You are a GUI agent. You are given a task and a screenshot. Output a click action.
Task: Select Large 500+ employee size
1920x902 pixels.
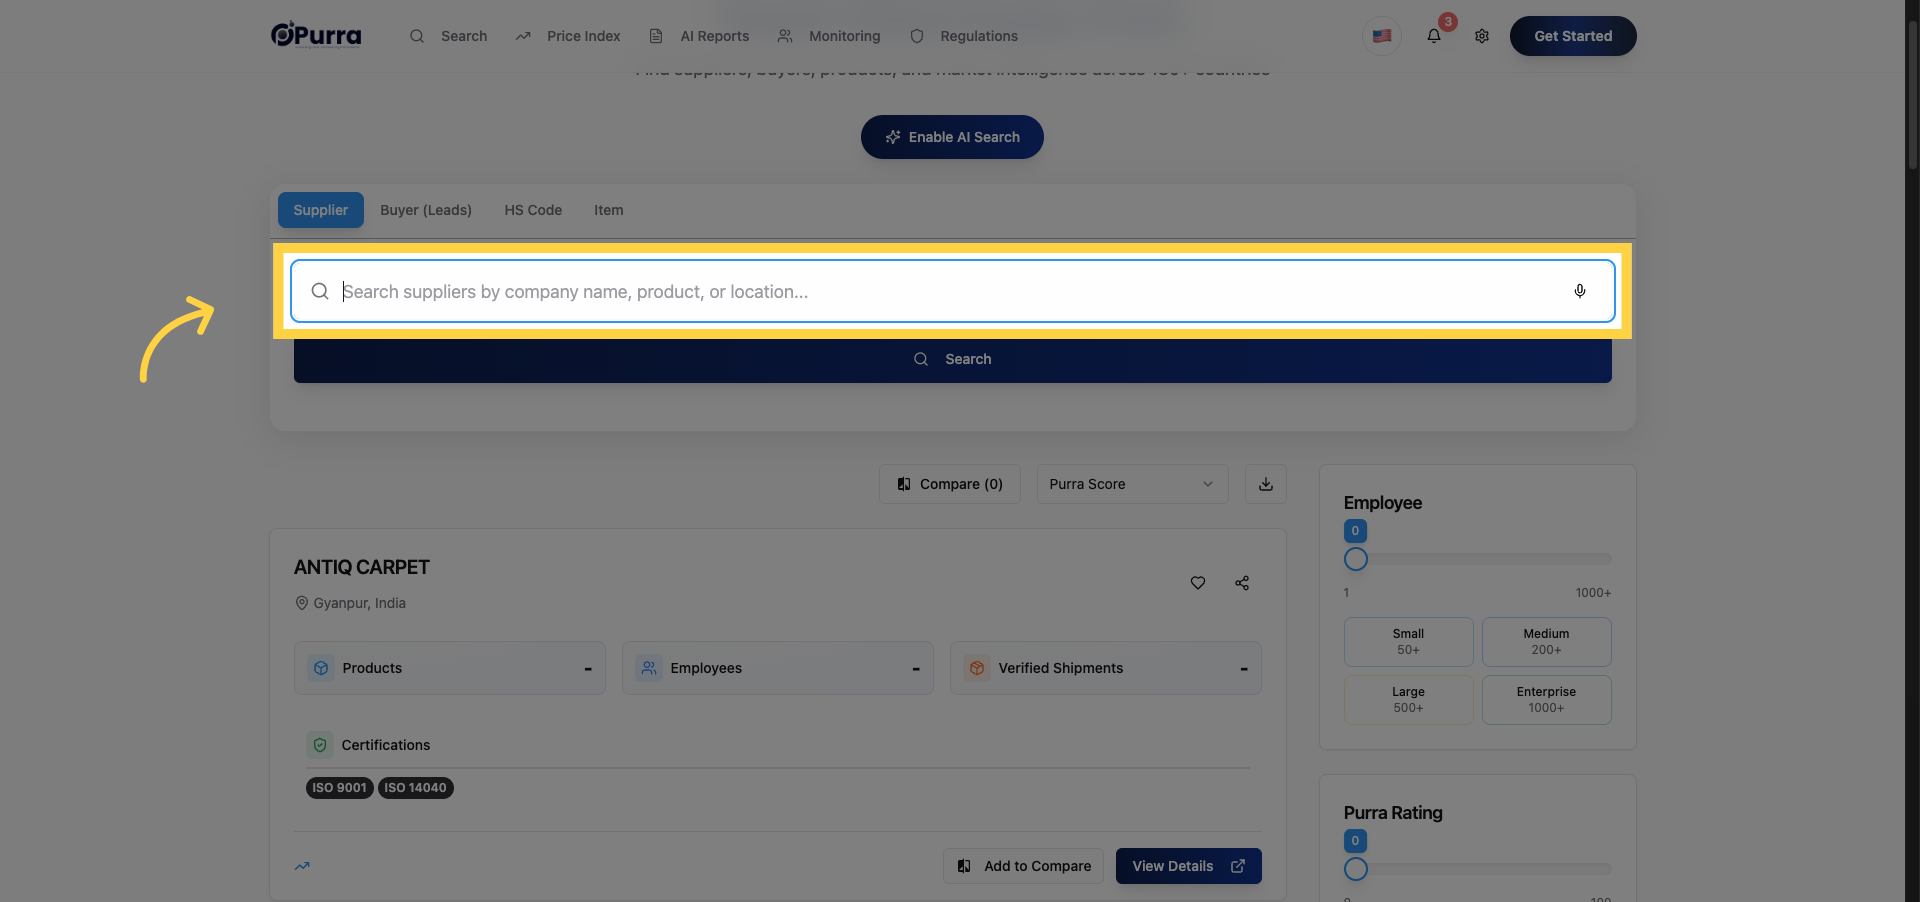[1409, 700]
